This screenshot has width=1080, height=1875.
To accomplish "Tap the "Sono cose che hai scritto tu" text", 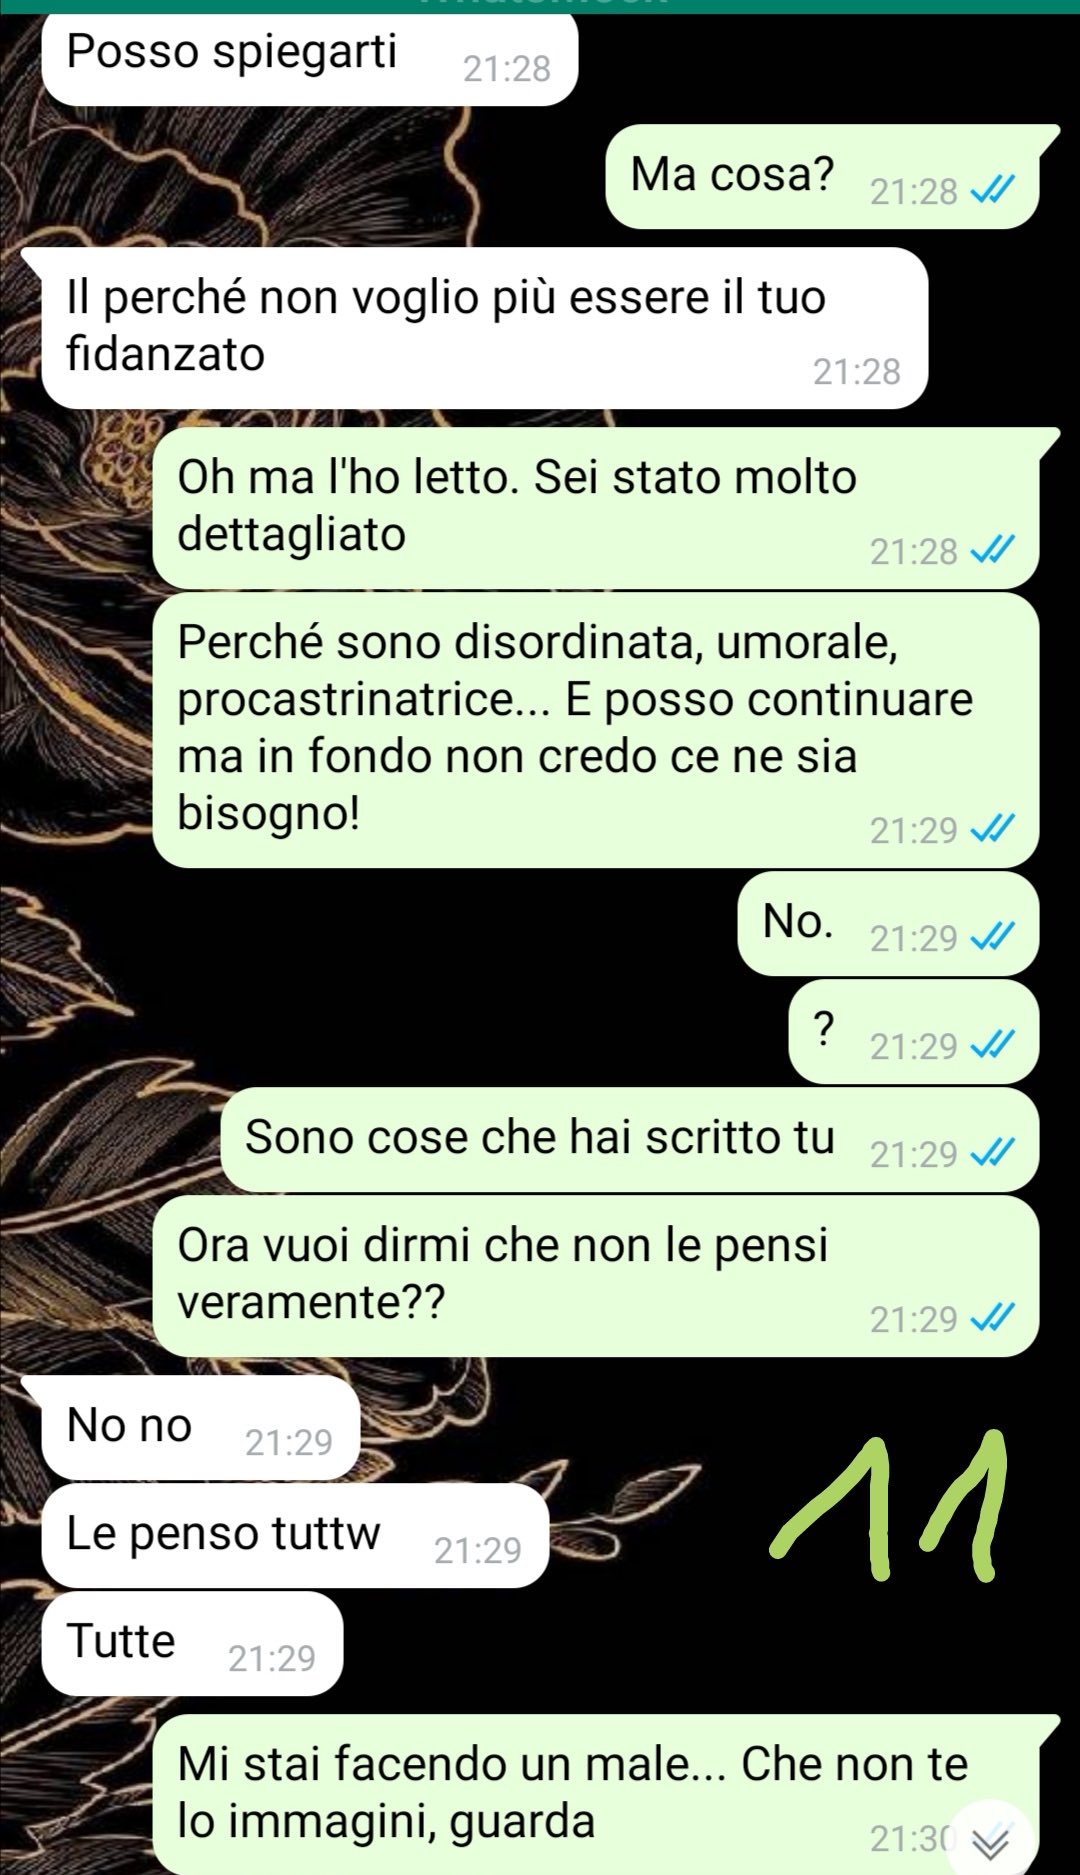I will 540,1137.
